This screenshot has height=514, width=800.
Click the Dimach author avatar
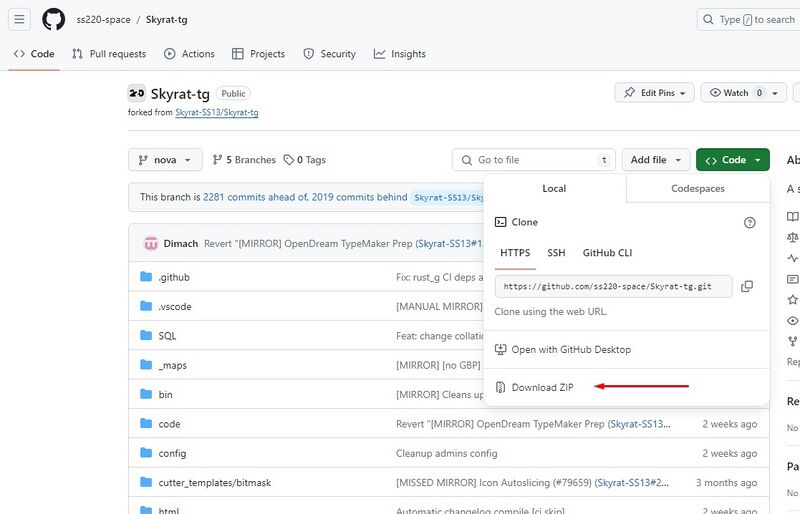(x=151, y=243)
